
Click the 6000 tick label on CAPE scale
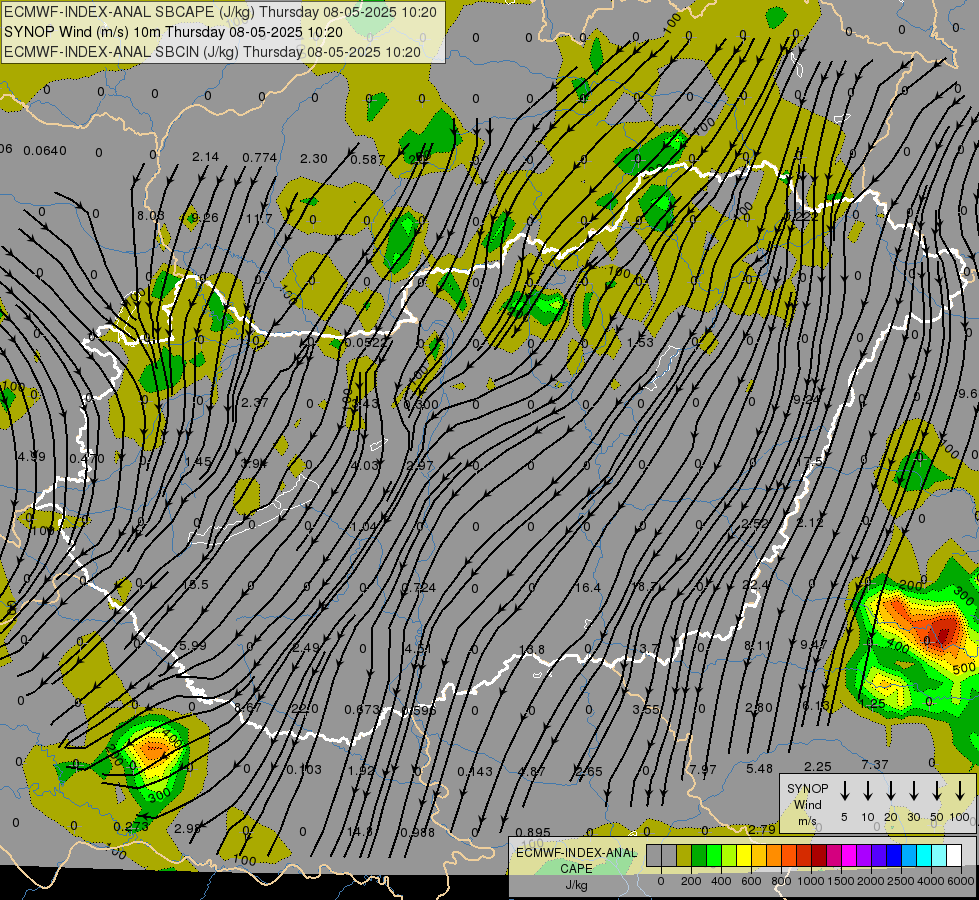coord(962,881)
